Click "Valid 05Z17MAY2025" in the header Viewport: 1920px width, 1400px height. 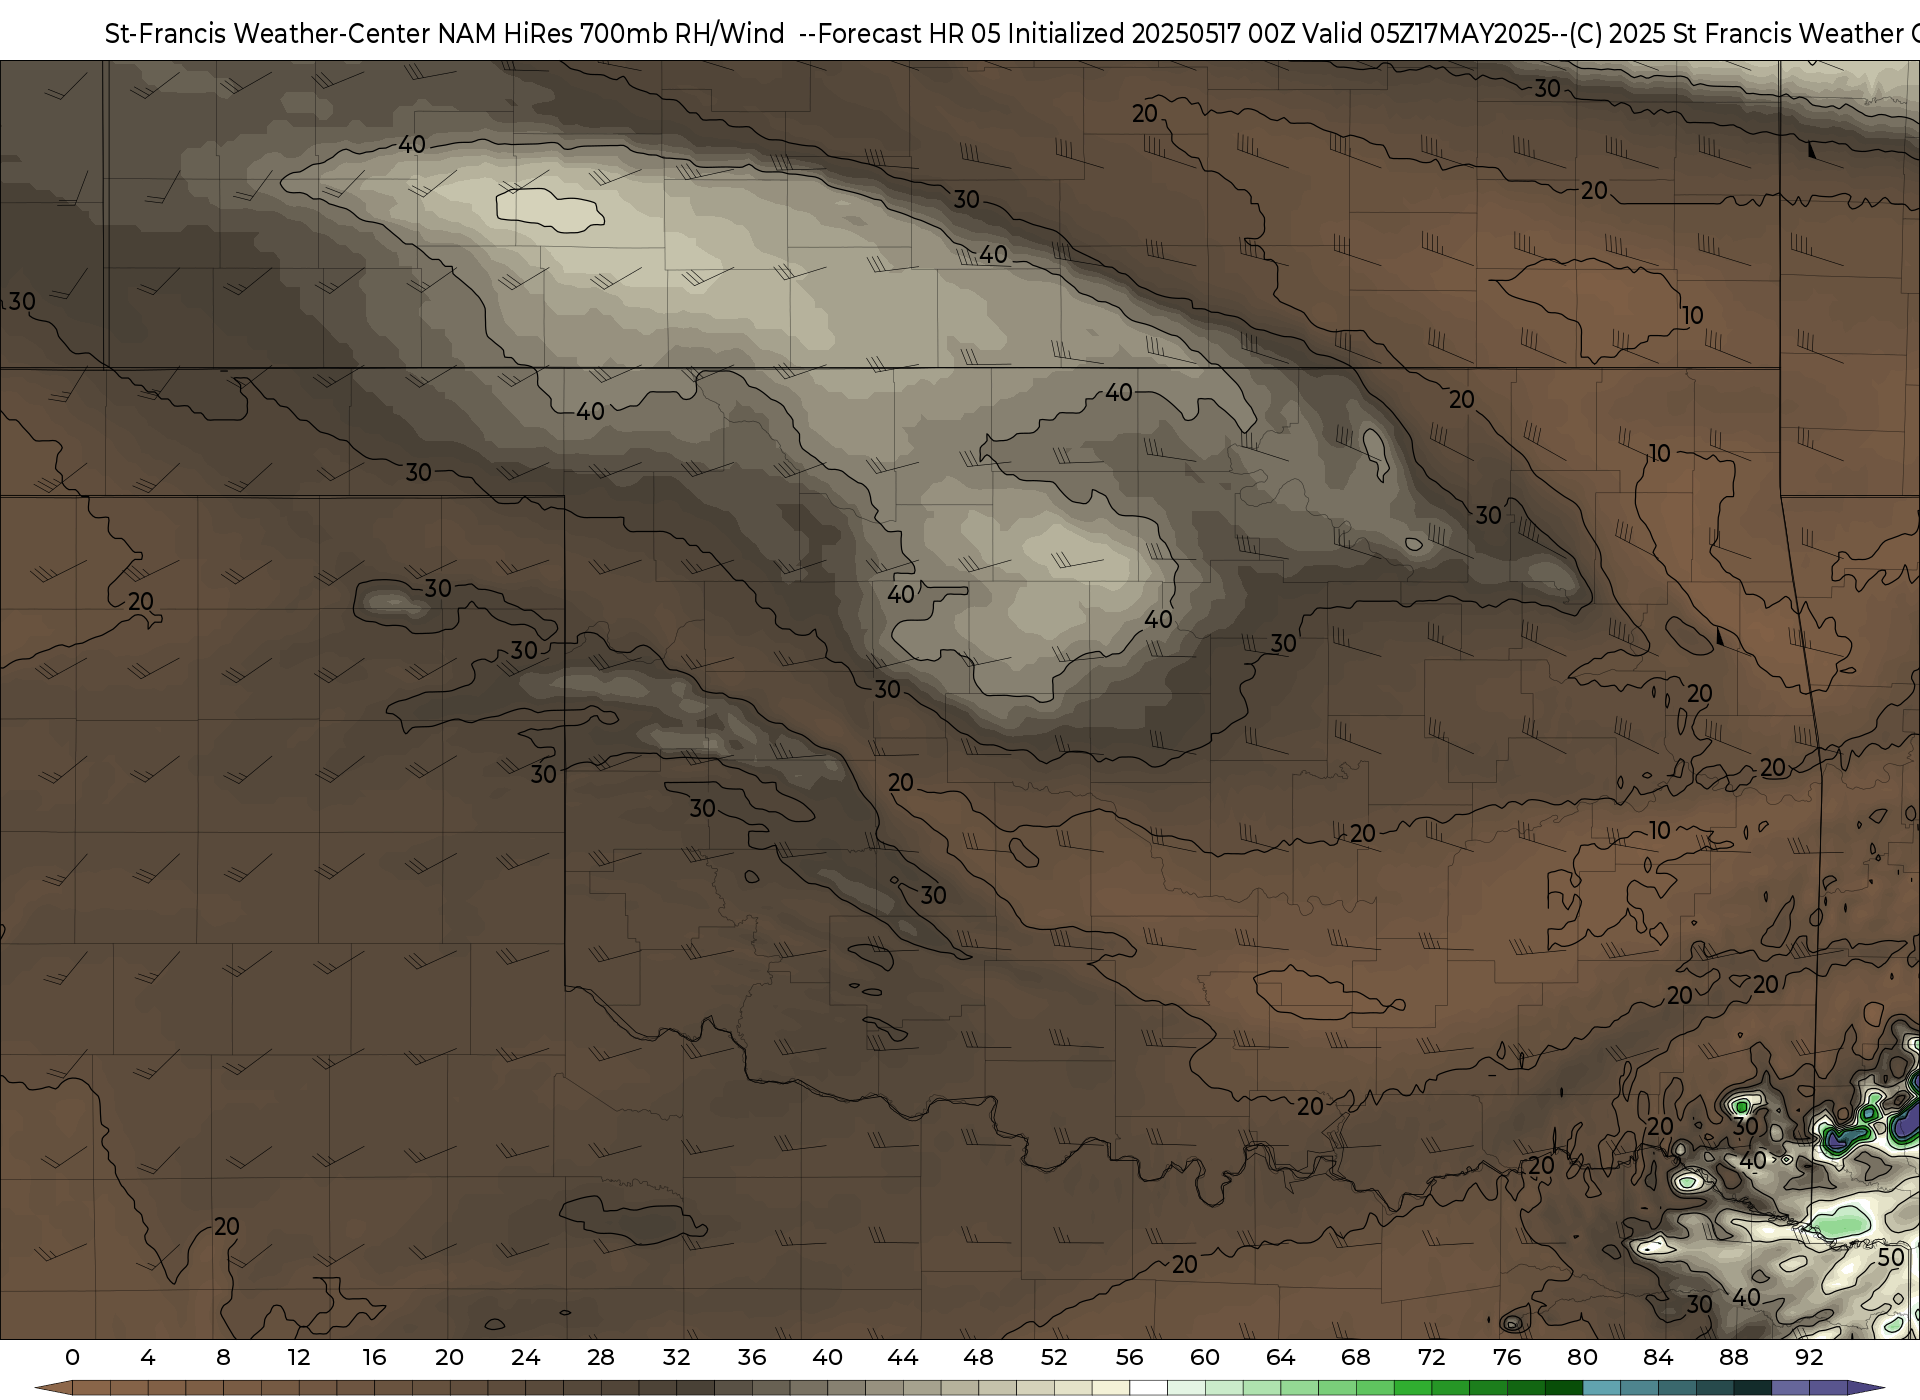coord(1425,33)
